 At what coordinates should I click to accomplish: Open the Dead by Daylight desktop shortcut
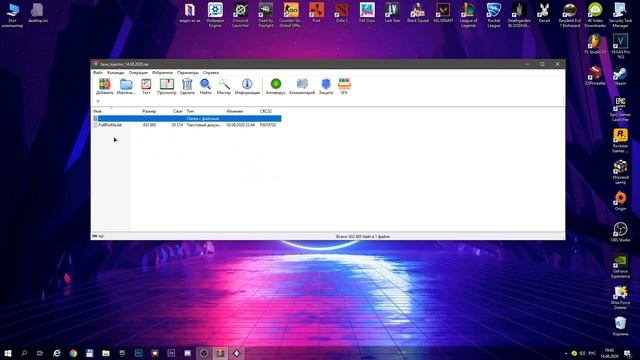tap(266, 15)
